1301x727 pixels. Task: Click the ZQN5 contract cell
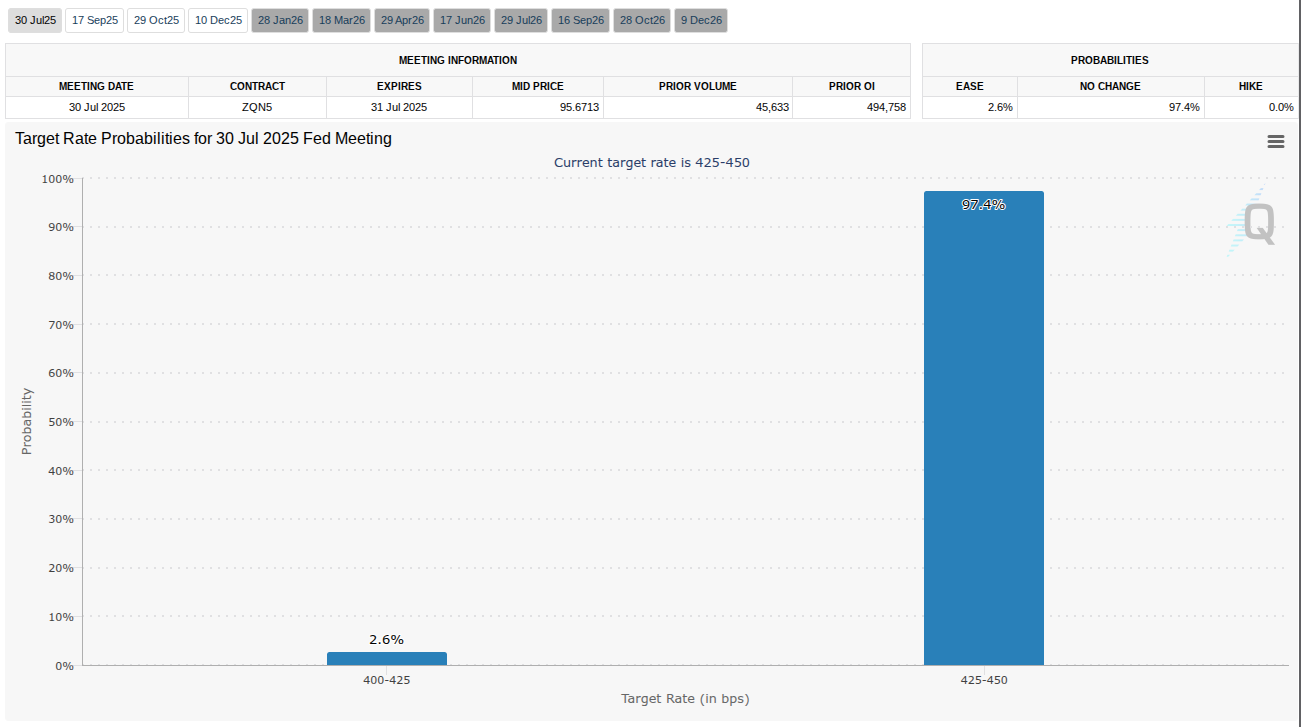coord(257,107)
